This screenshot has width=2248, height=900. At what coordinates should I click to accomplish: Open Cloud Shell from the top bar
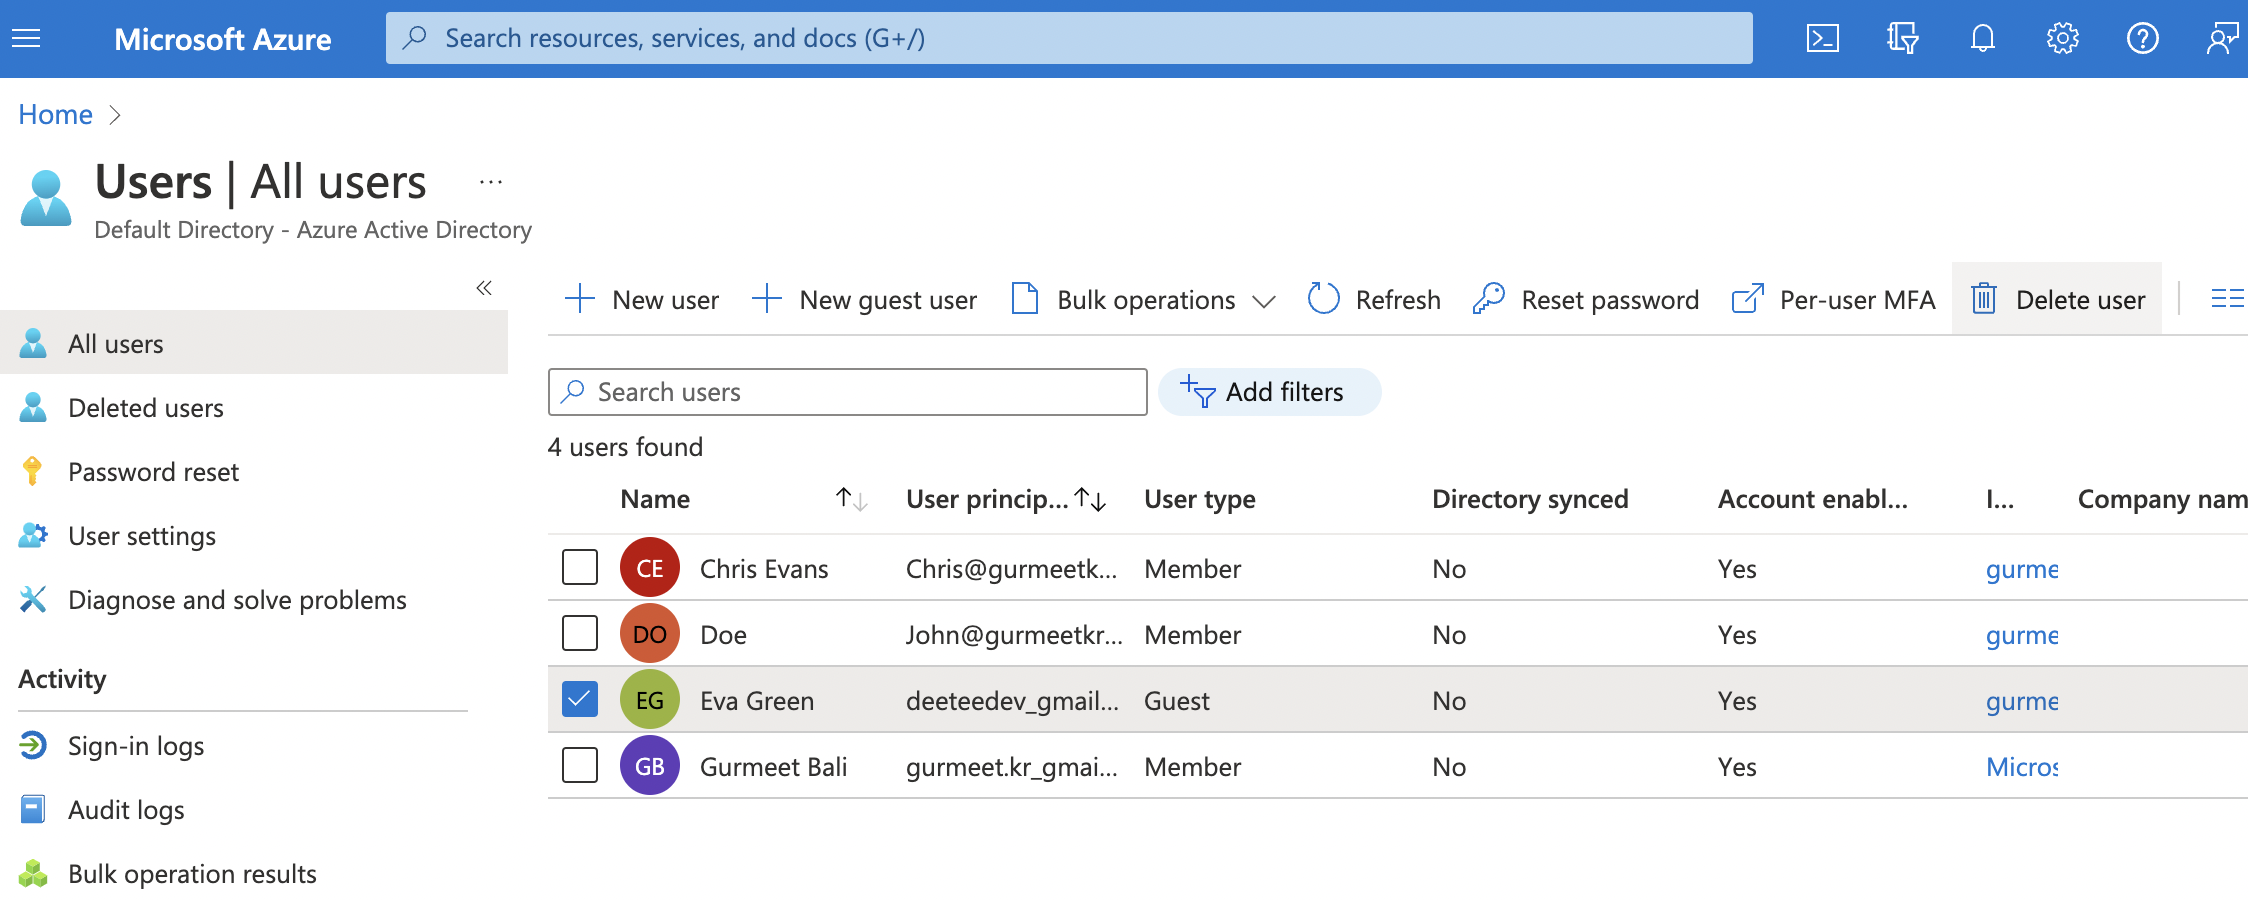[1822, 39]
